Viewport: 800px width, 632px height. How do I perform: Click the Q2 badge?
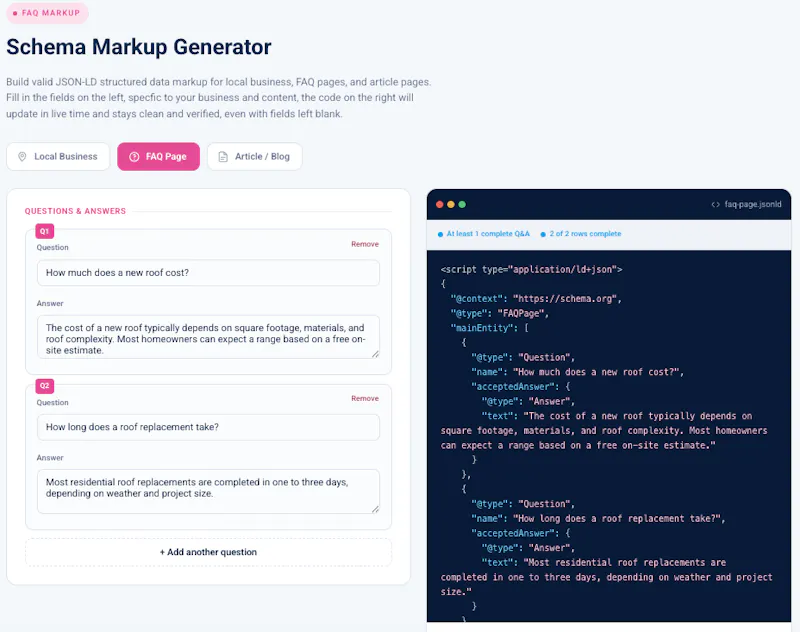tap(44, 386)
